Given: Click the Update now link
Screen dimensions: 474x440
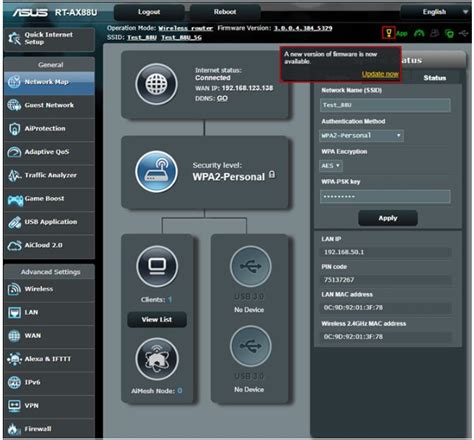Looking at the screenshot, I should [x=380, y=74].
